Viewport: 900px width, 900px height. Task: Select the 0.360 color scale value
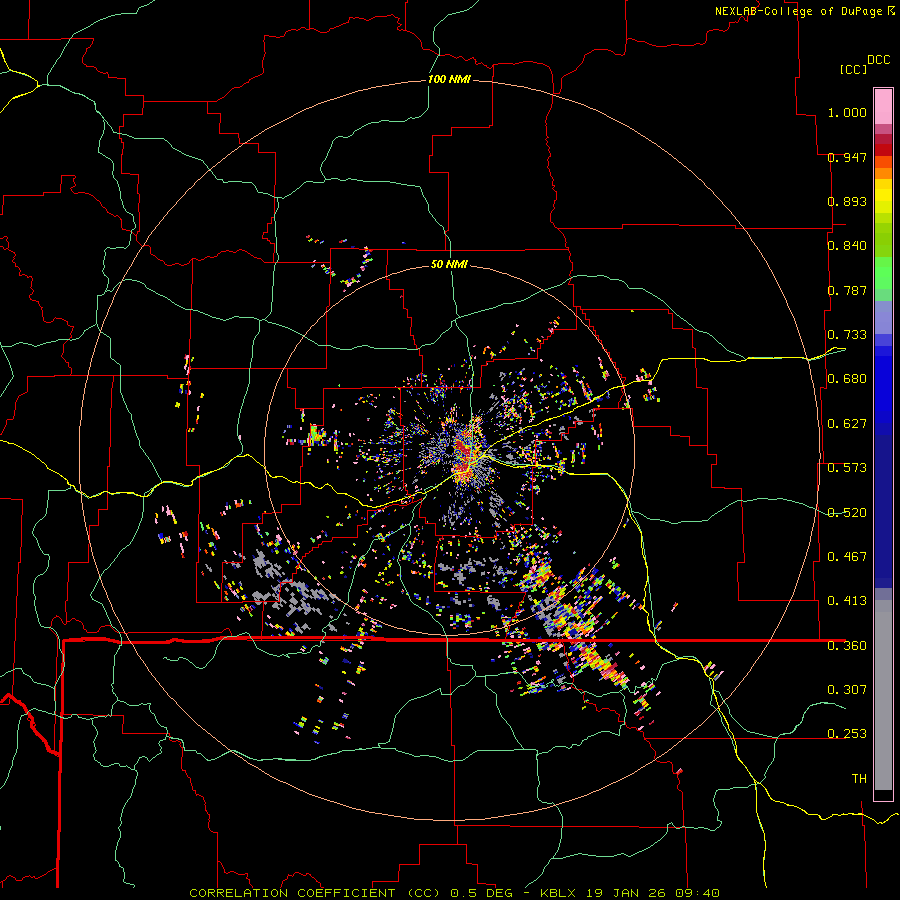click(x=847, y=646)
